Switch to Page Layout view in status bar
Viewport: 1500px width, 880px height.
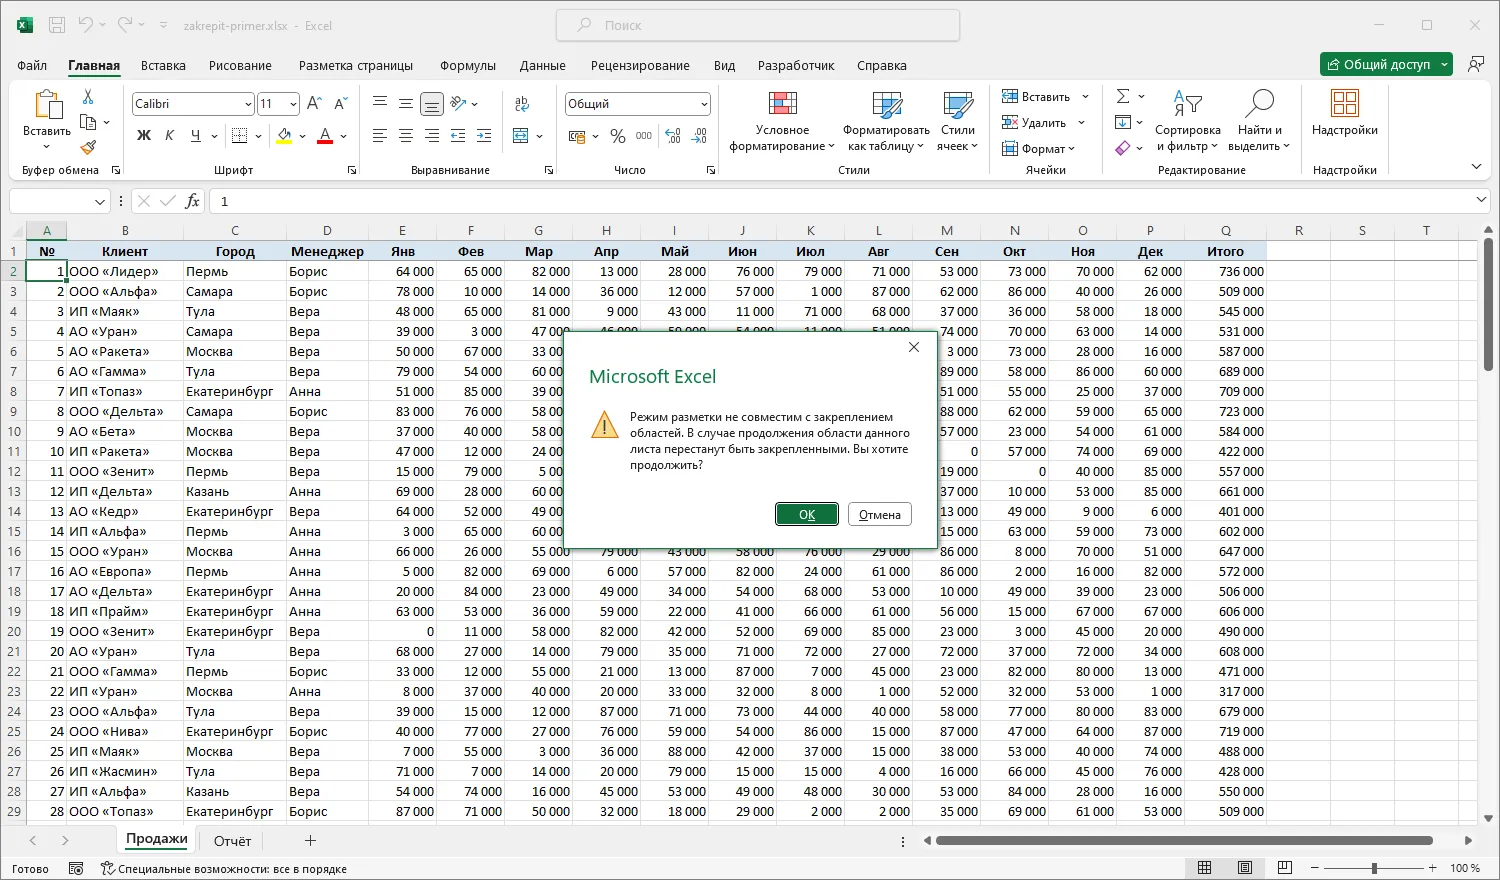pos(1245,868)
